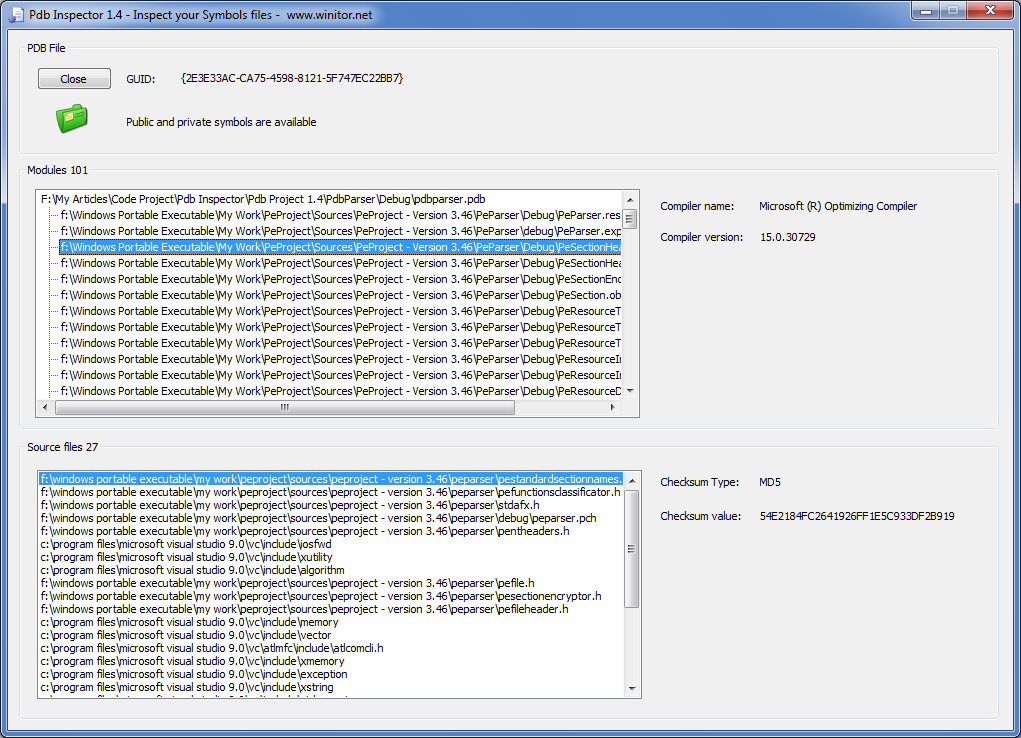
Task: Select the pestandardsectionnames source file row
Action: 331,479
